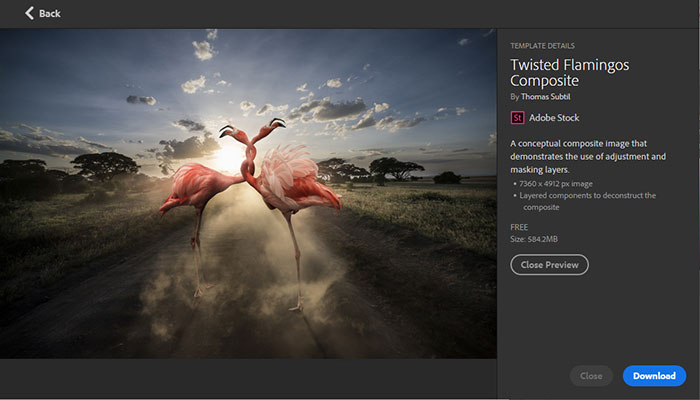Click the Twisted Flamingos Composite title

[x=569, y=72]
